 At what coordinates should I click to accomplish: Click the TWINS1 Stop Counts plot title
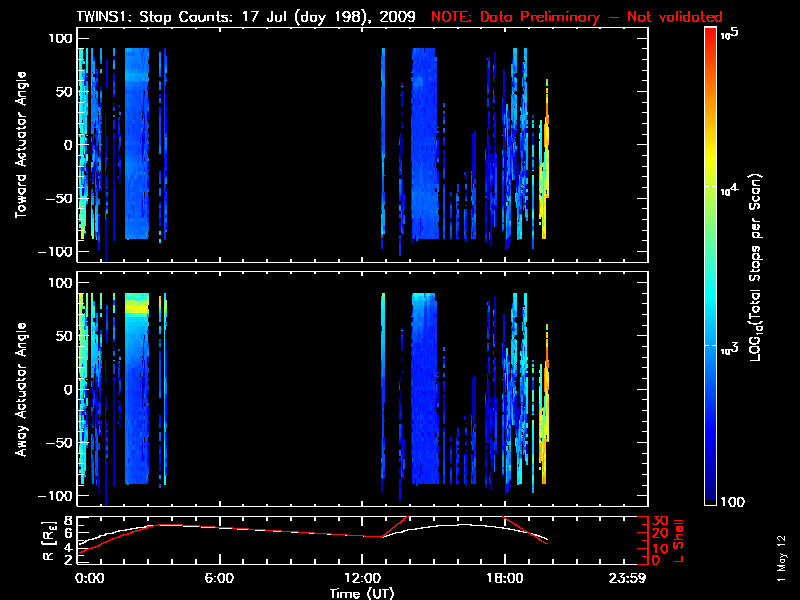(245, 17)
